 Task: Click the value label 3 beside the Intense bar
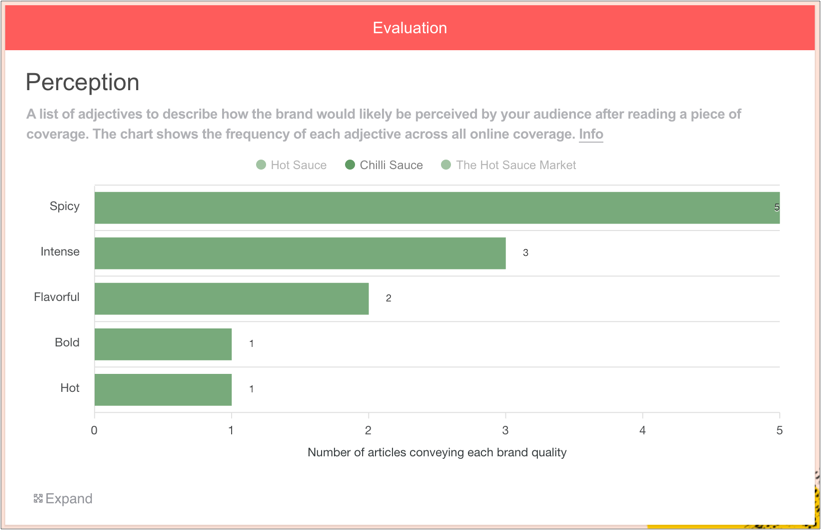tap(525, 253)
